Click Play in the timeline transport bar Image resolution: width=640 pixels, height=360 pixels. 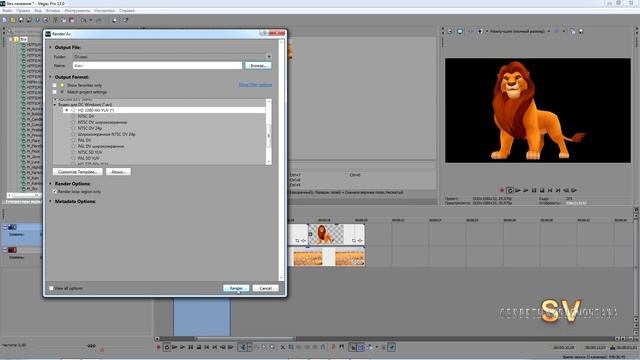point(182,347)
